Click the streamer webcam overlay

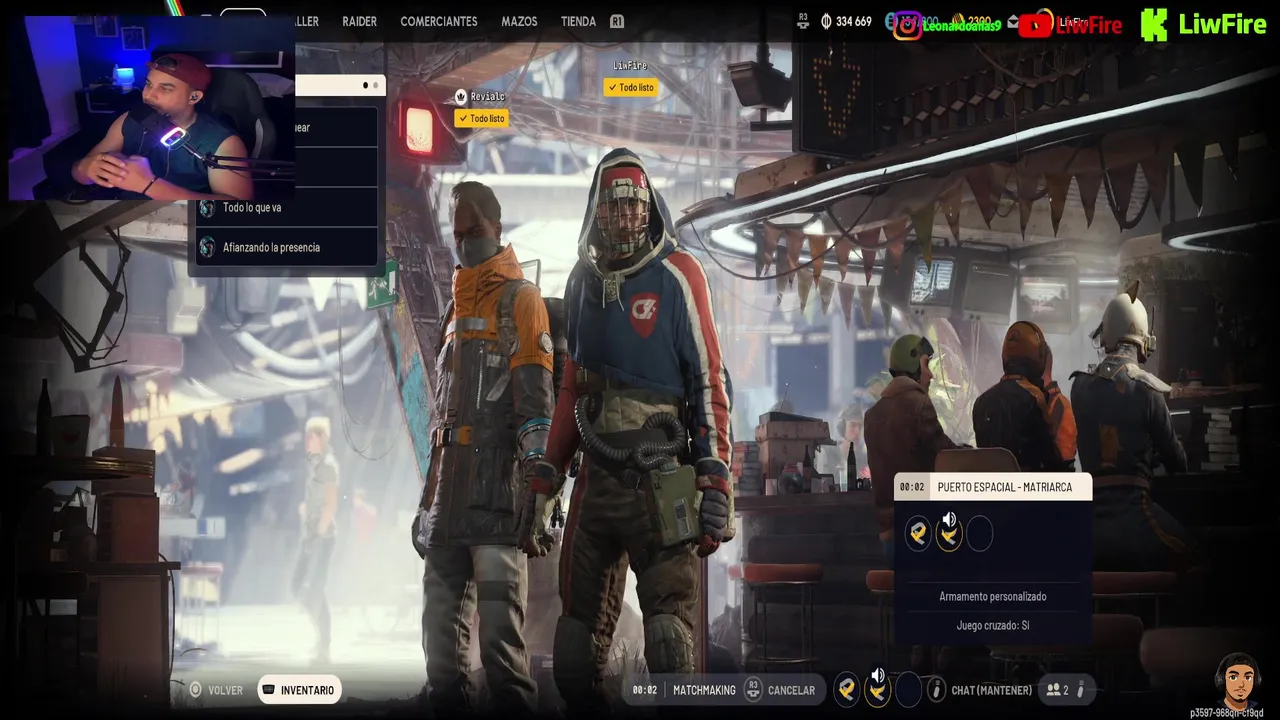[152, 107]
